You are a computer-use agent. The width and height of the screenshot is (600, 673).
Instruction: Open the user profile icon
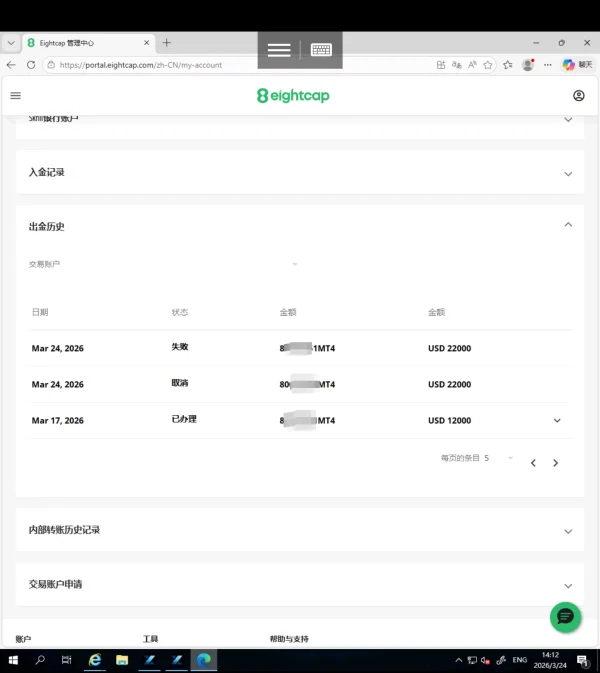pos(579,95)
